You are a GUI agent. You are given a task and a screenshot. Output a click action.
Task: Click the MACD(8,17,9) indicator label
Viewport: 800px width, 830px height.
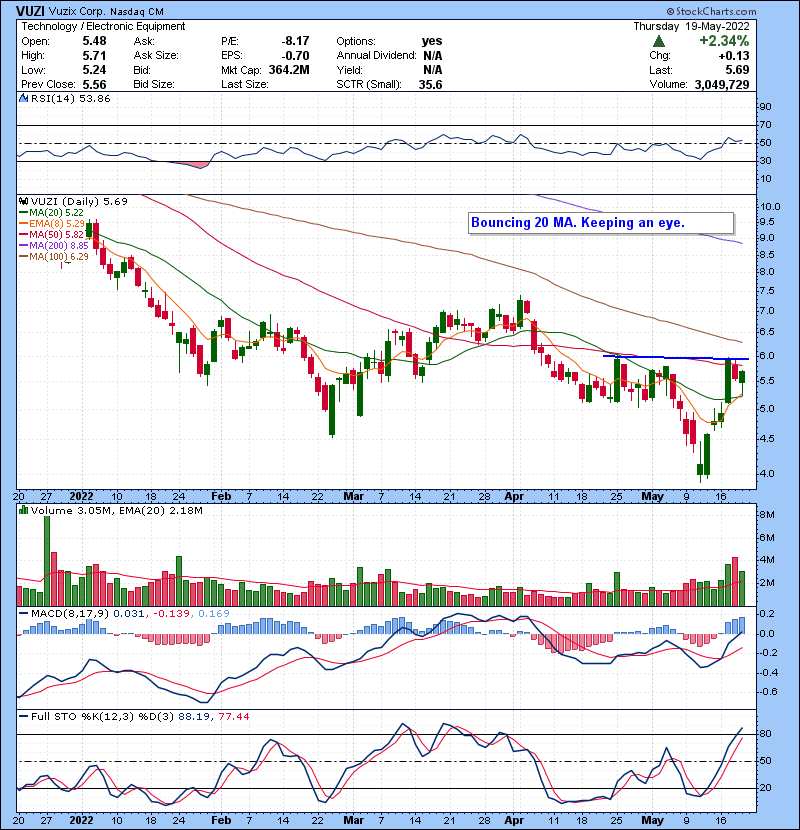click(x=70, y=614)
